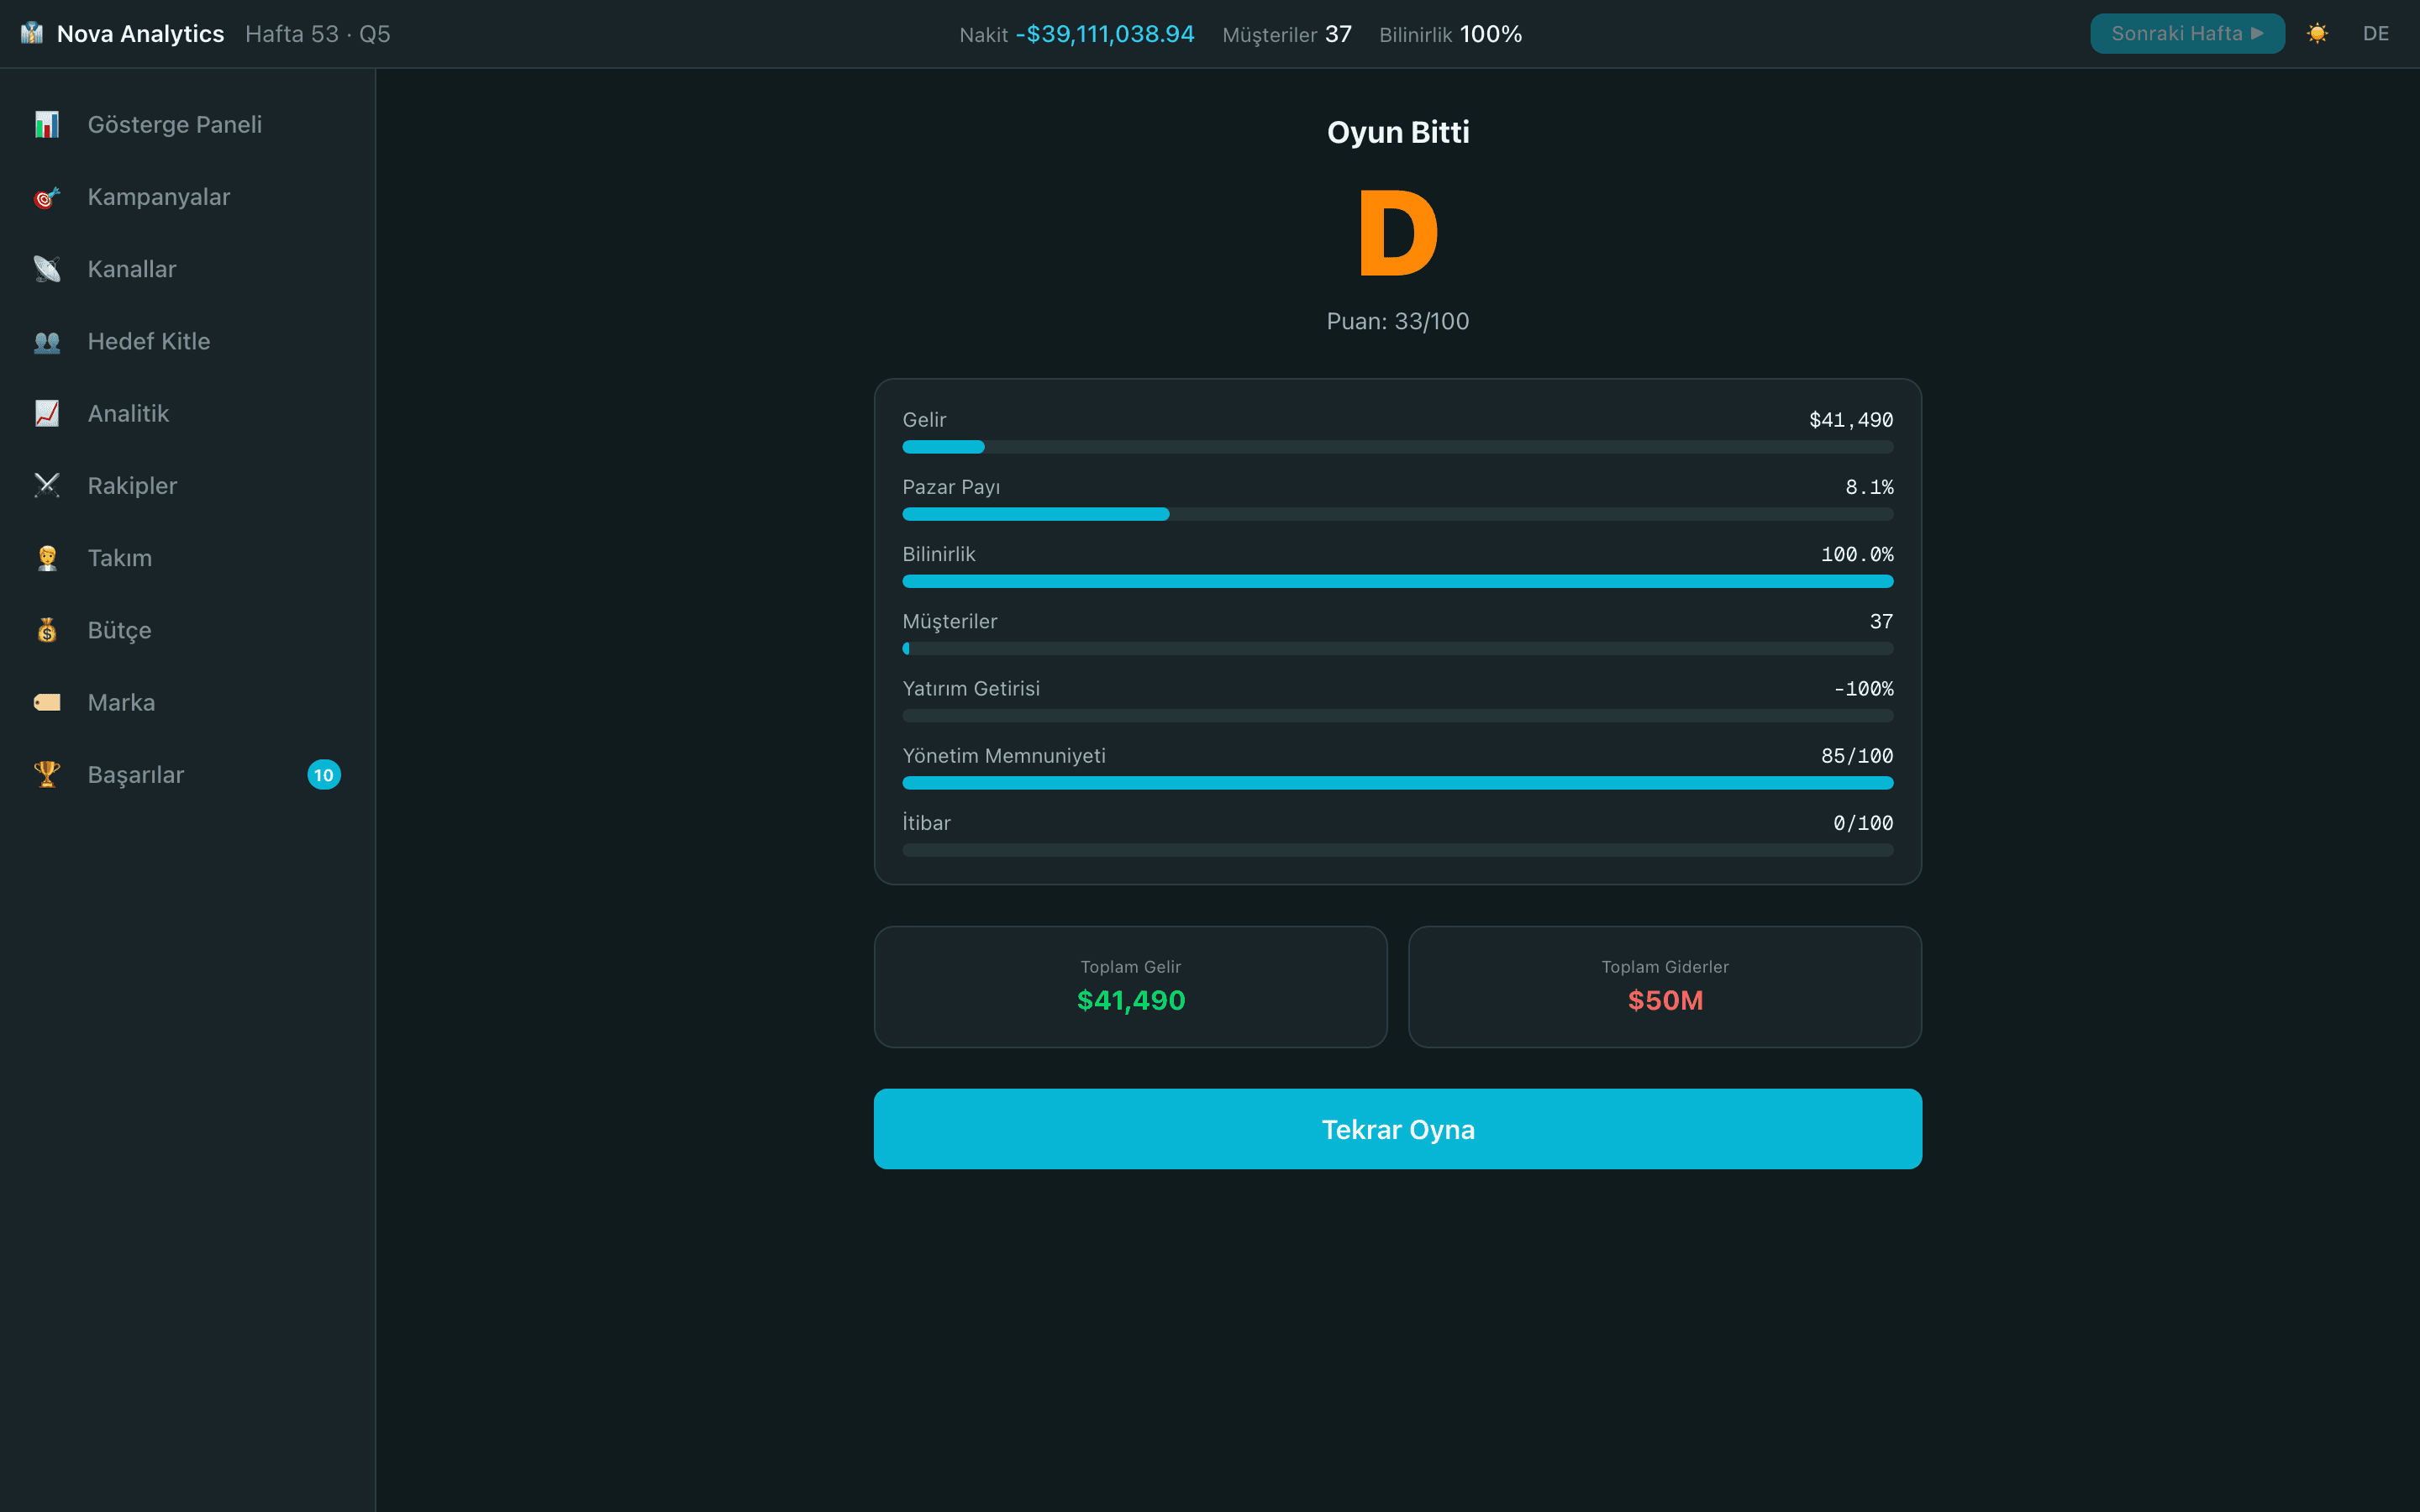2420x1512 pixels.
Task: Click the Rakipler crossed swords icon
Action: (47, 485)
